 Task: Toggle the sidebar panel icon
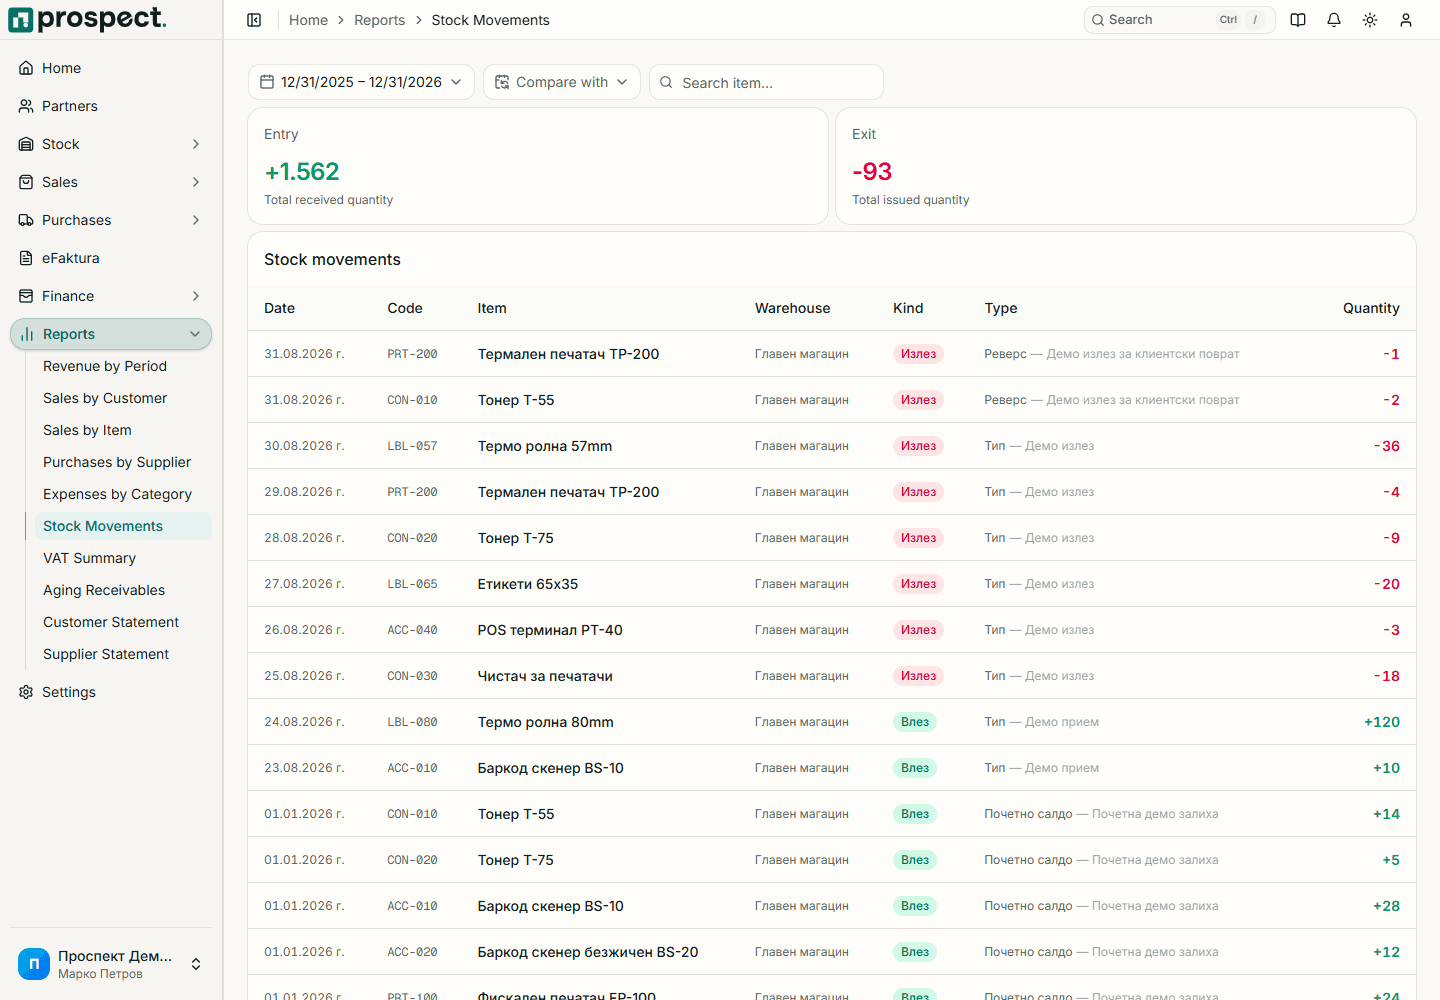(x=254, y=20)
